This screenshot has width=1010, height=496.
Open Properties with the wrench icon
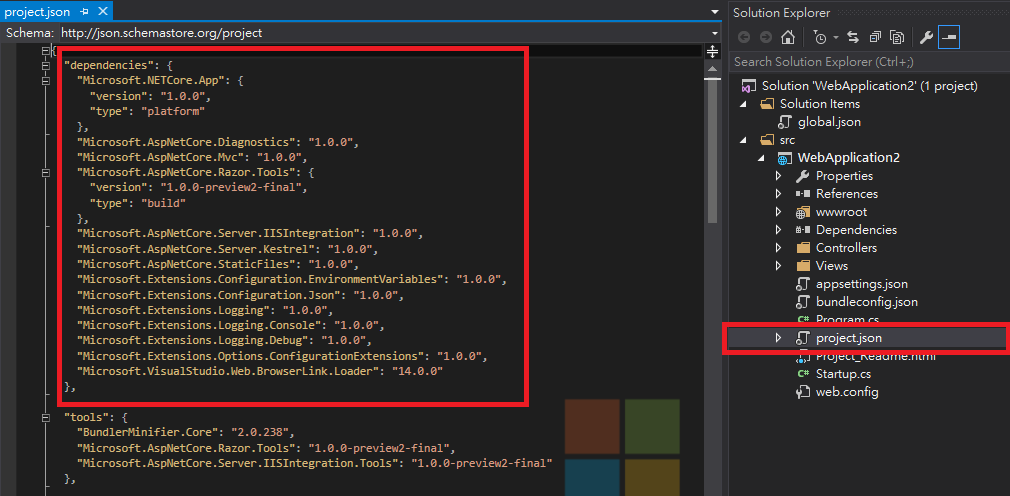pyautogui.click(x=926, y=37)
